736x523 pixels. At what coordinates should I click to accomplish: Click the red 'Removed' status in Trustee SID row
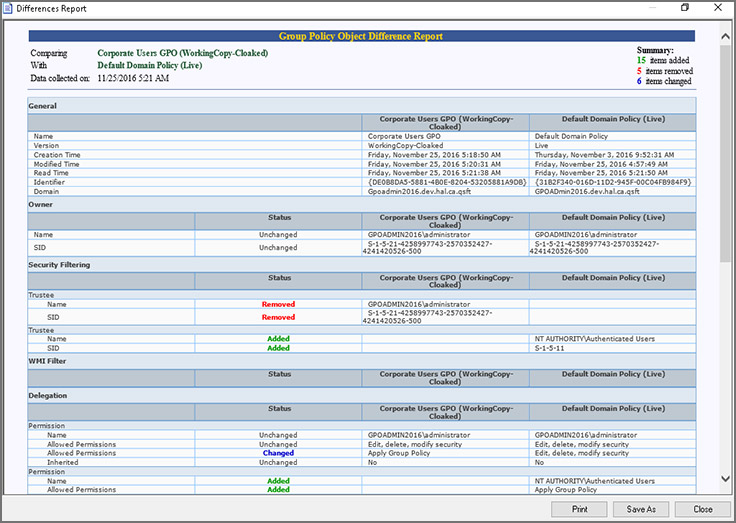pos(278,317)
